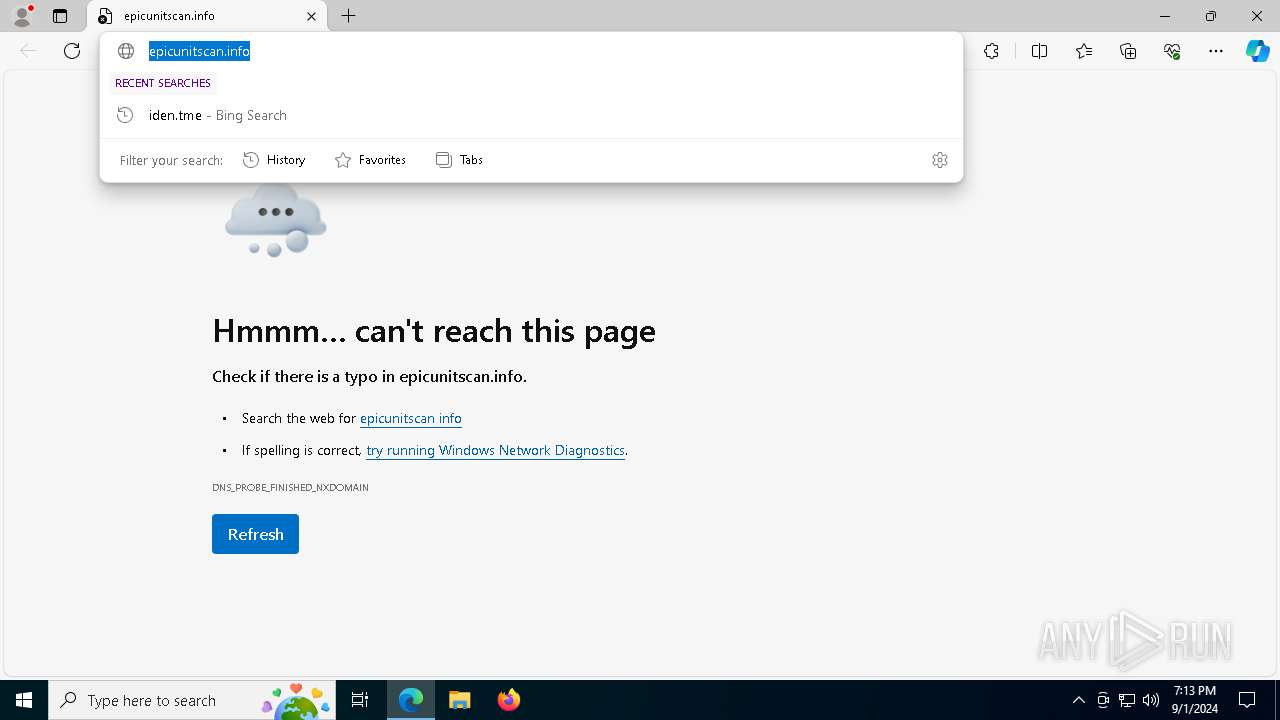Click the blue Refresh button
1280x720 pixels.
click(x=255, y=534)
